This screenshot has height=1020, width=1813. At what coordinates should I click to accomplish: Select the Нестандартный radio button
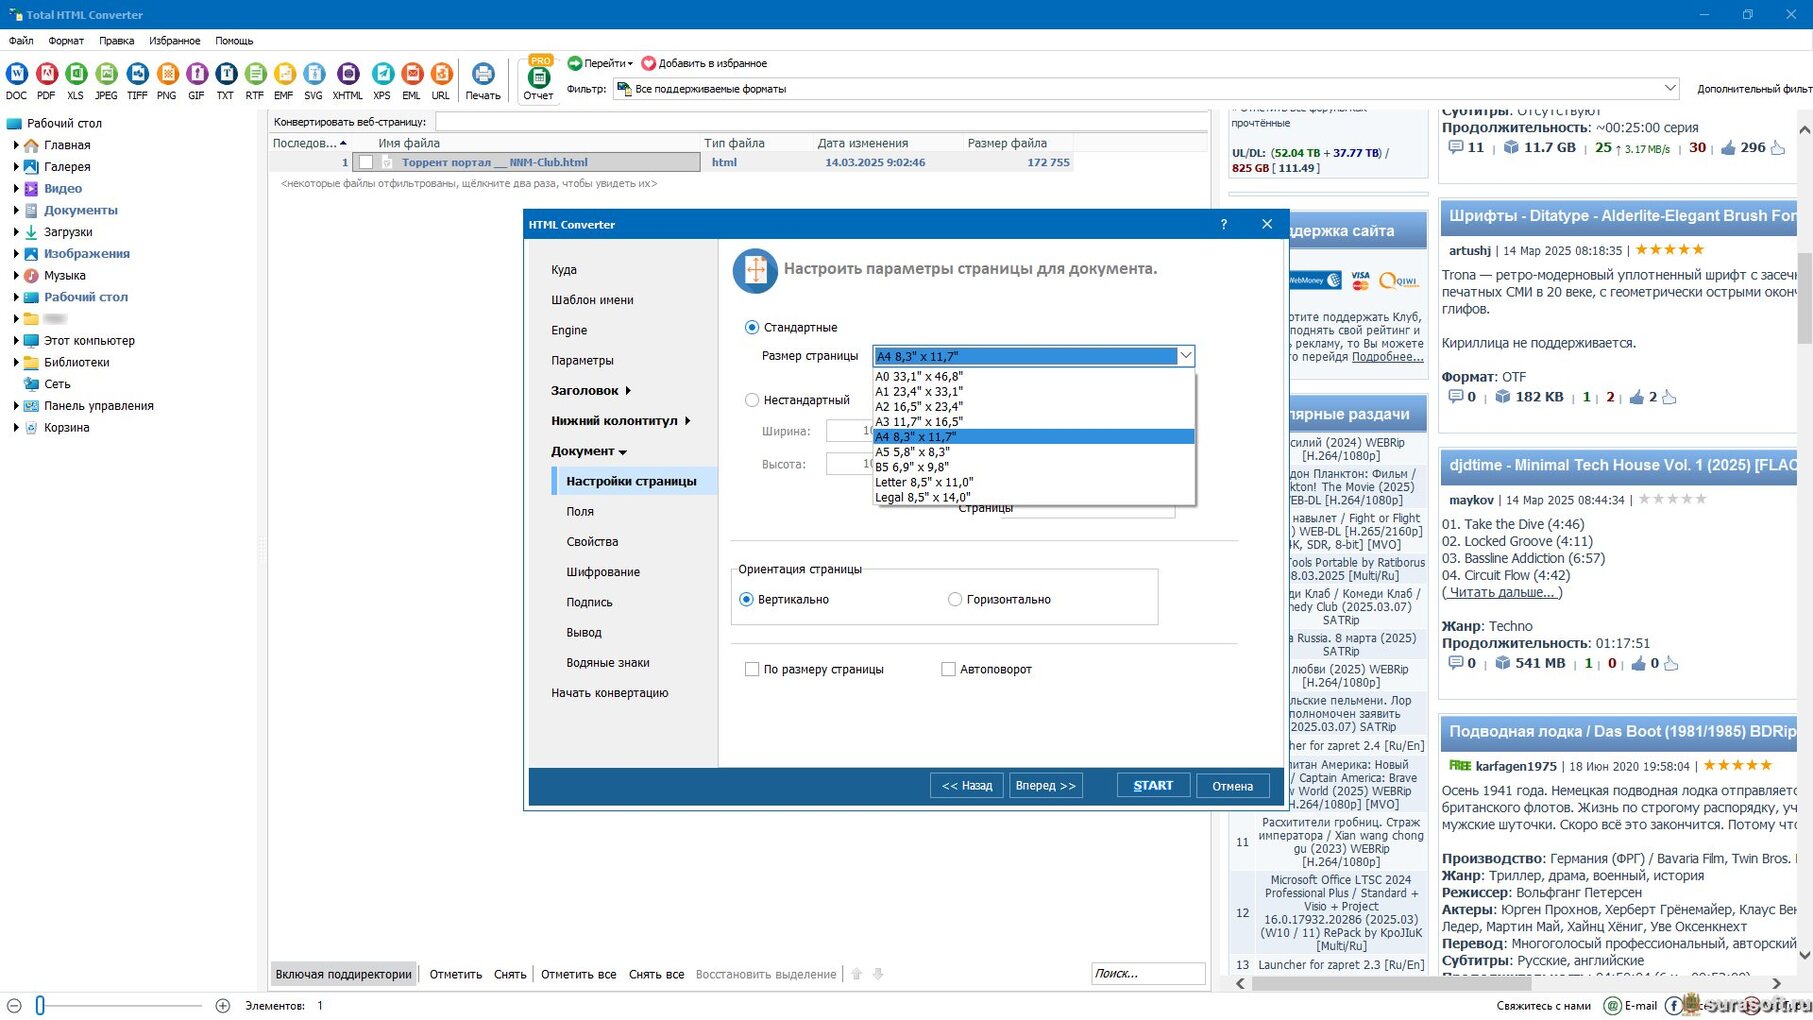(x=752, y=400)
